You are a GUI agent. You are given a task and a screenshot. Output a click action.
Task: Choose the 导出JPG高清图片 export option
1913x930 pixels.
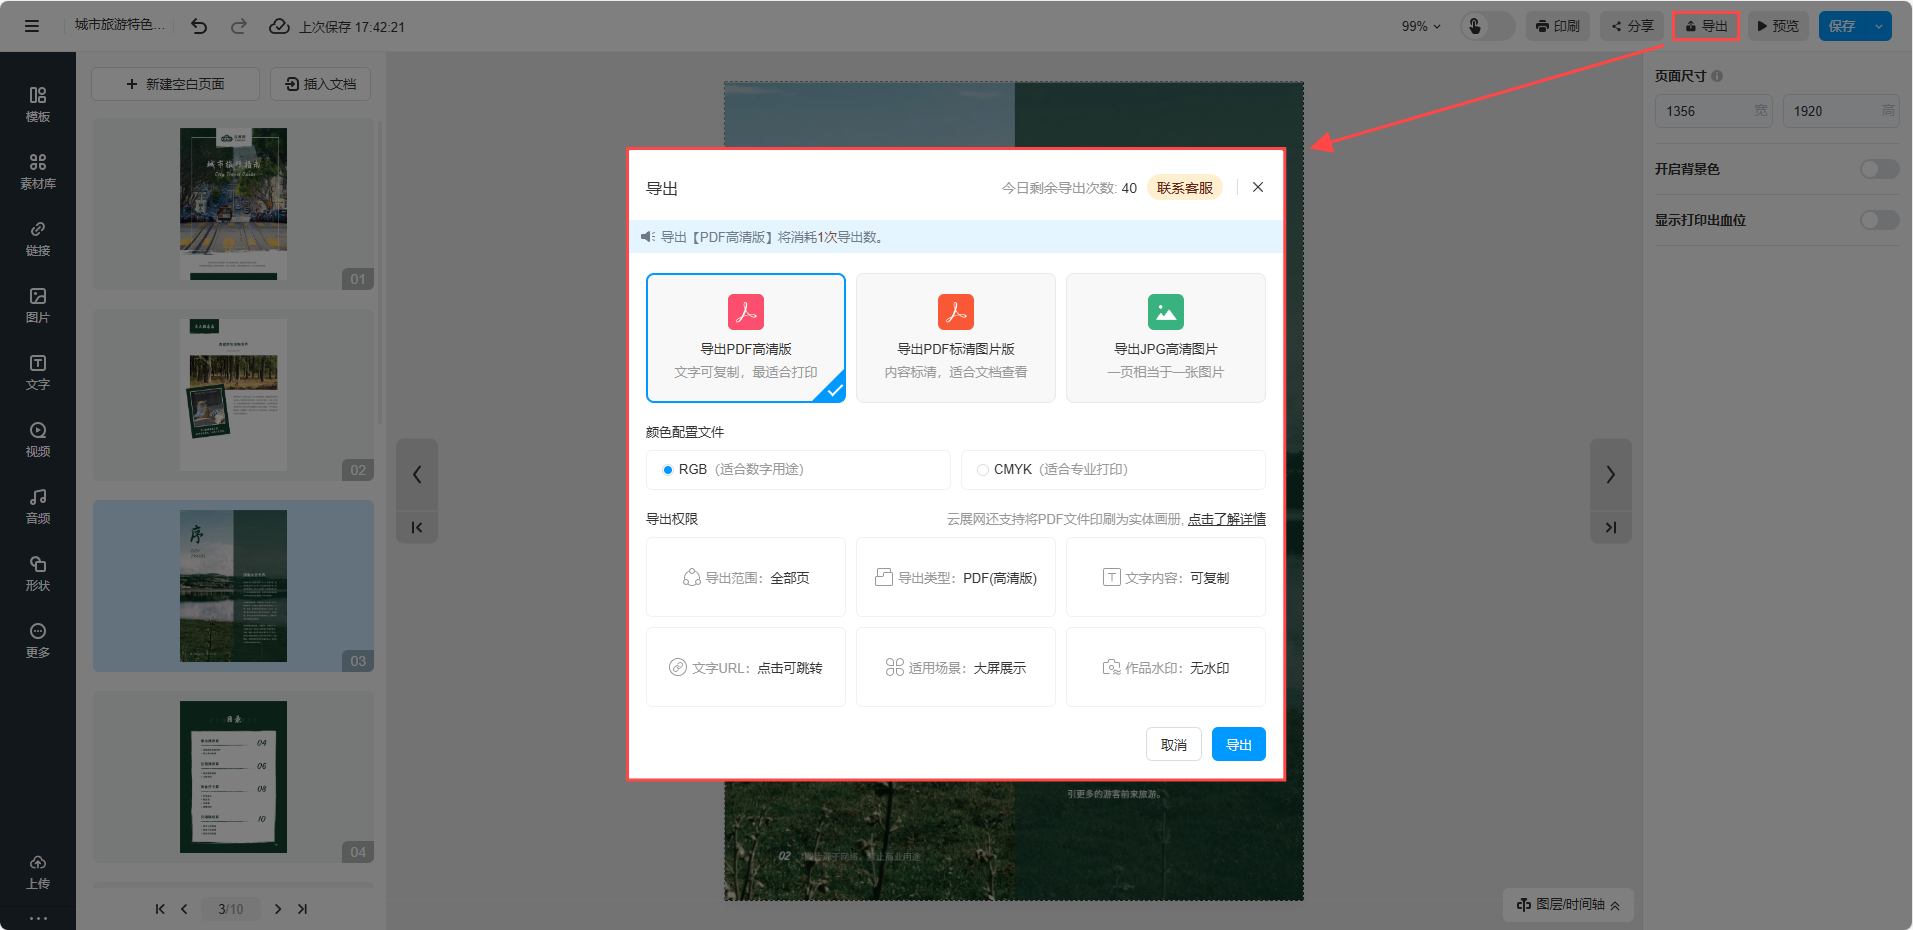click(x=1165, y=338)
